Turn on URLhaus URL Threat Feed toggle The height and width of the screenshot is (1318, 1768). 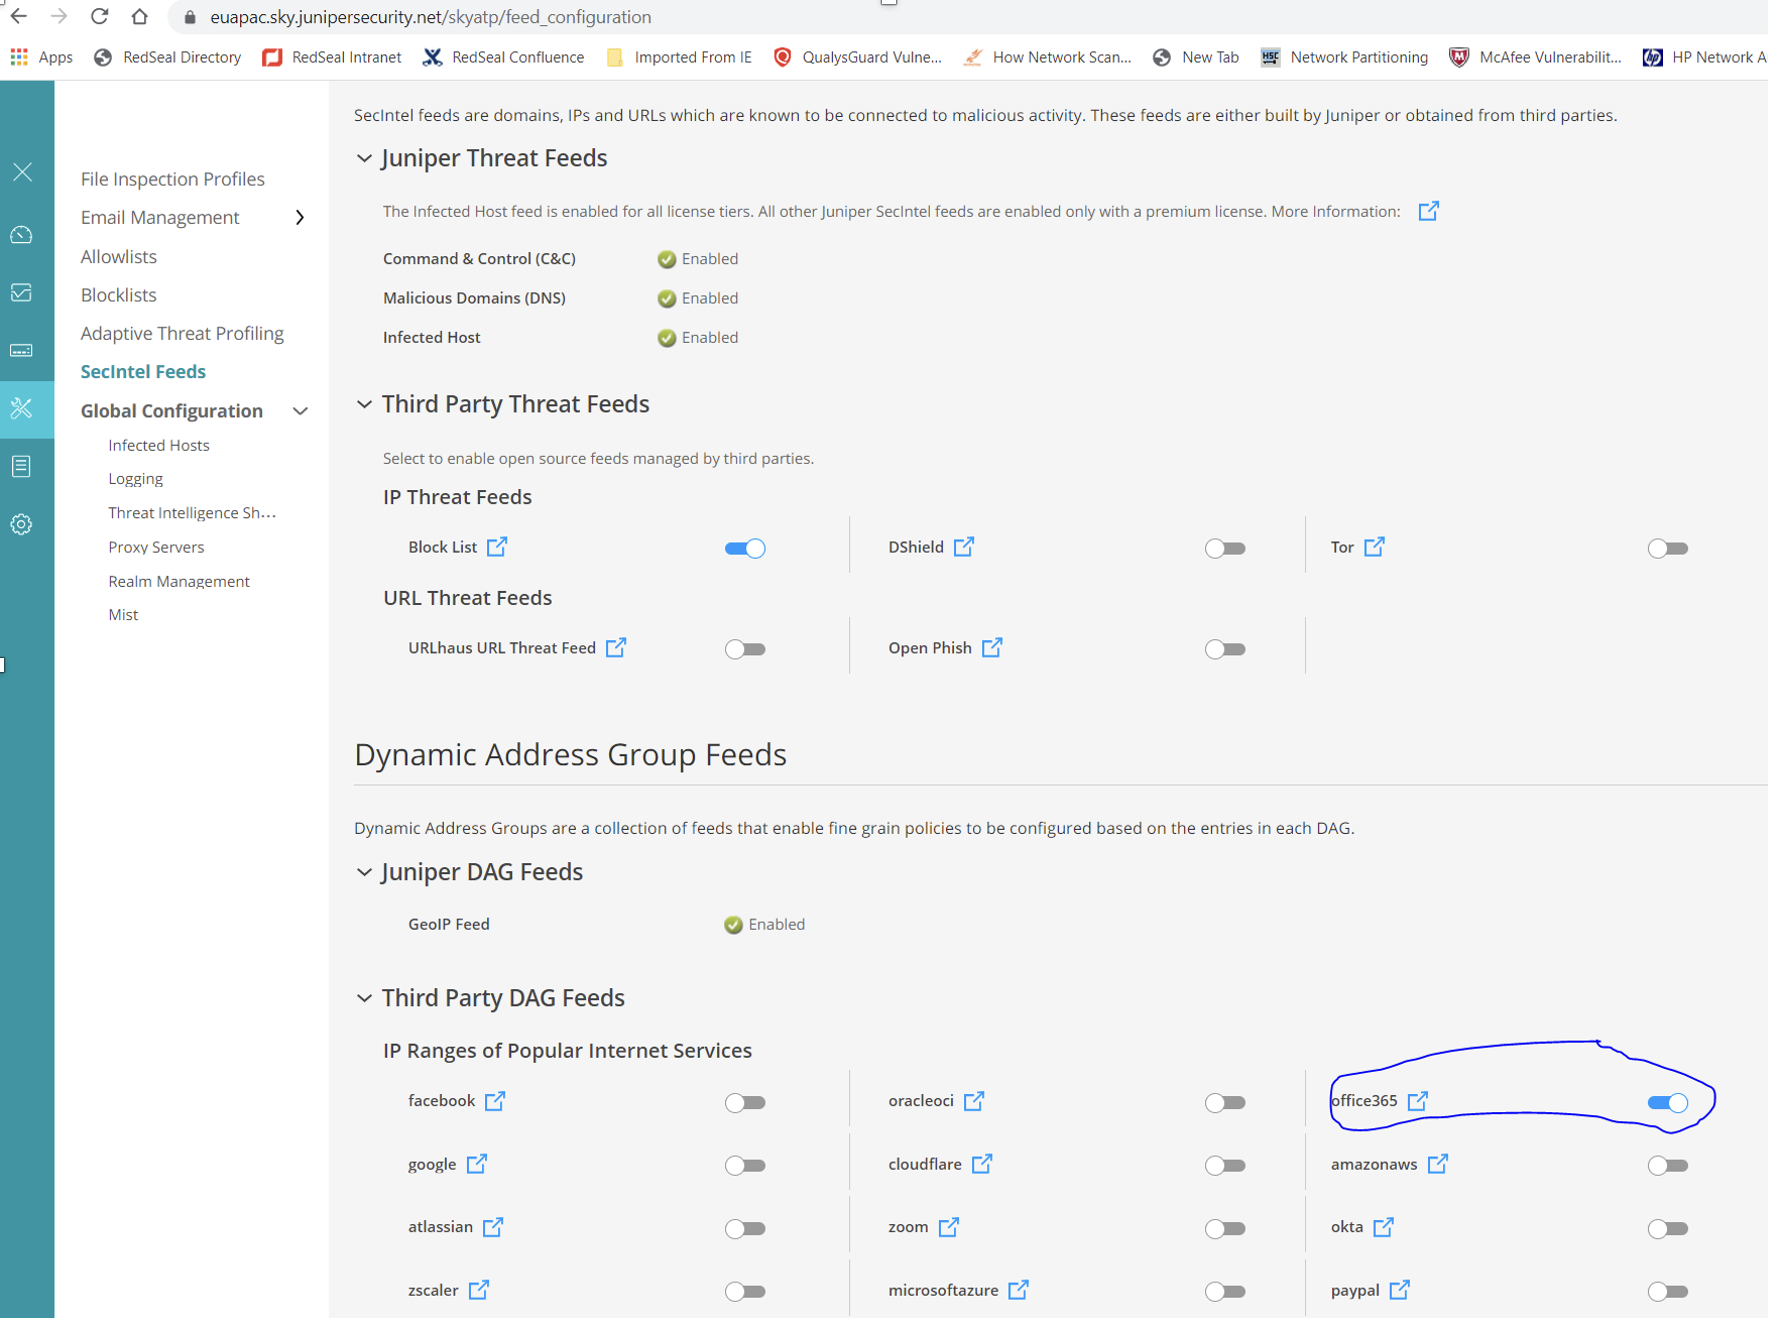(x=745, y=649)
